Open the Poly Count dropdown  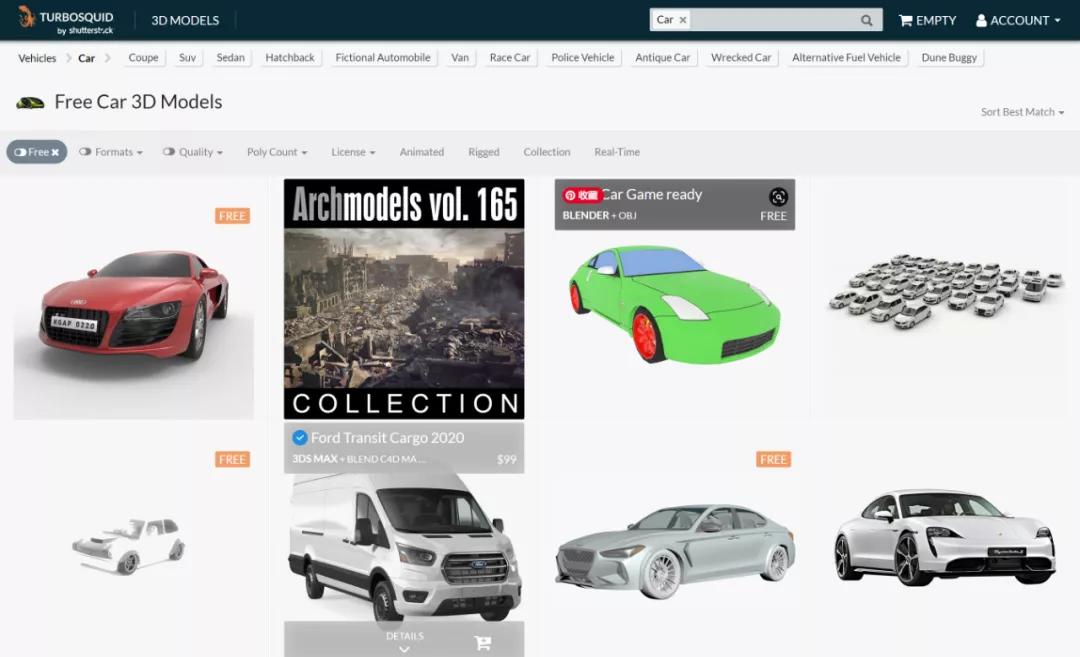click(x=277, y=152)
